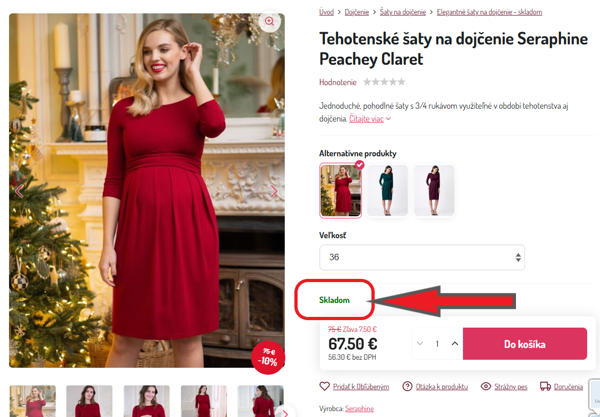This screenshot has width=600, height=417.
Task: Click the question mark product inquiry icon
Action: [407, 386]
